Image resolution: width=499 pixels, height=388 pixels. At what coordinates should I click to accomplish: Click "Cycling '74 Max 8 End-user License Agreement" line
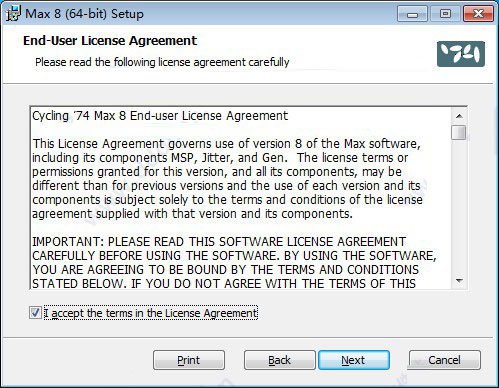pyautogui.click(x=160, y=116)
